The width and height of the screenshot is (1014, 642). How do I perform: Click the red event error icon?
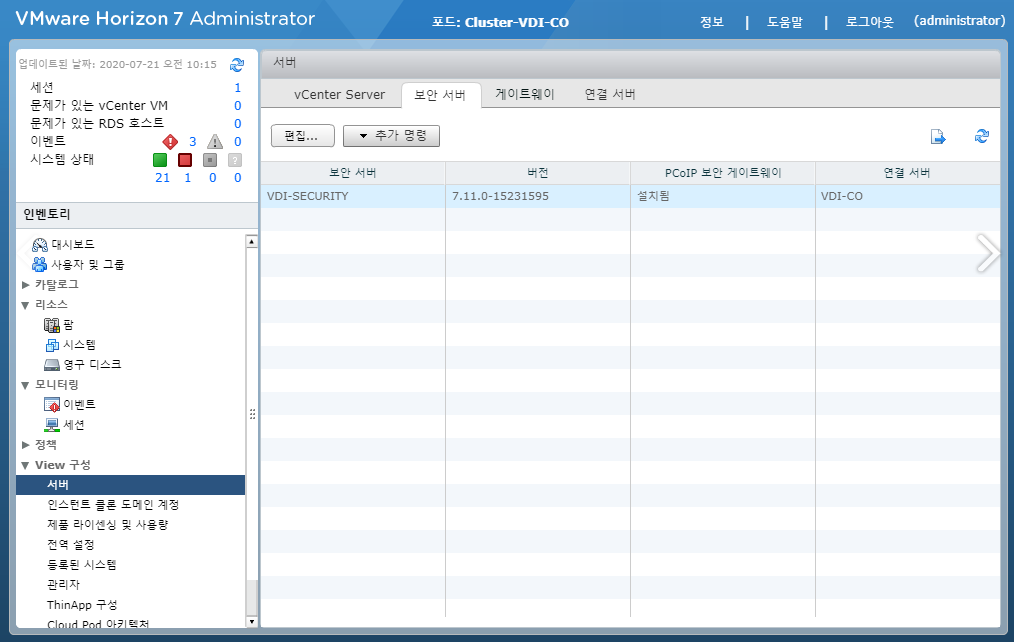click(x=170, y=142)
